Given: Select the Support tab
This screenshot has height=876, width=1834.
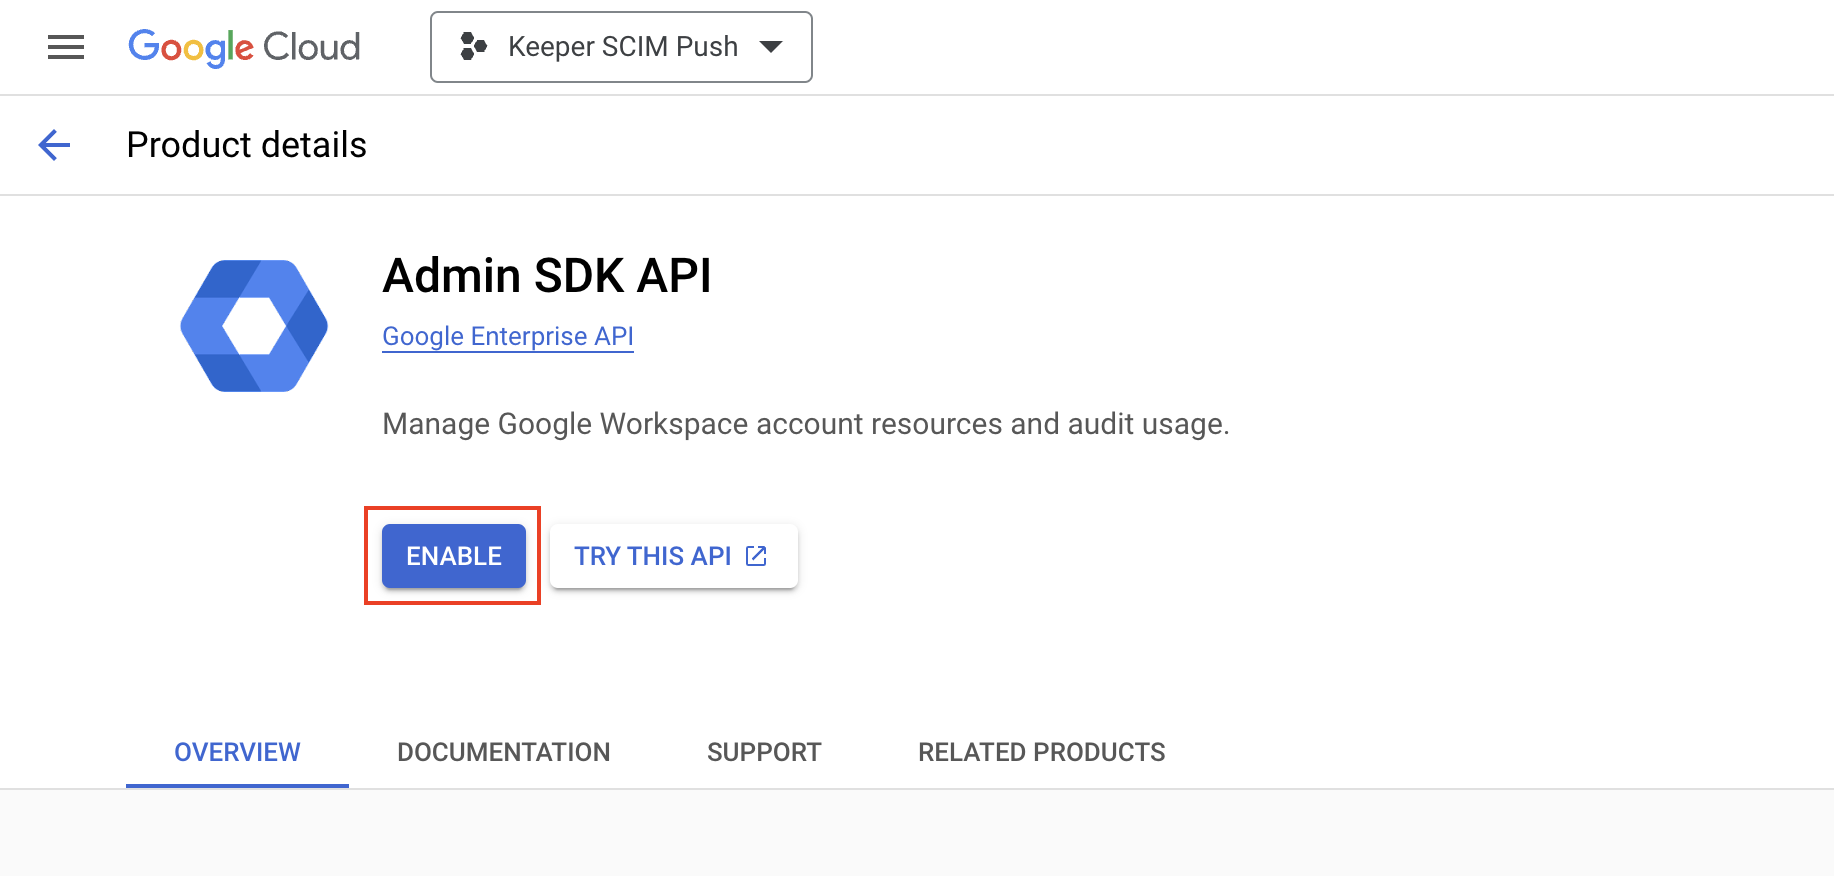Looking at the screenshot, I should 764,752.
